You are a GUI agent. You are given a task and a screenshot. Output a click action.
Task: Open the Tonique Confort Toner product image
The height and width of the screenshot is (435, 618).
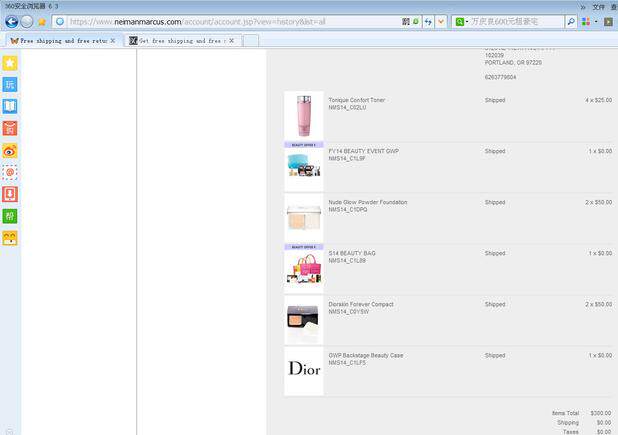[x=304, y=116]
